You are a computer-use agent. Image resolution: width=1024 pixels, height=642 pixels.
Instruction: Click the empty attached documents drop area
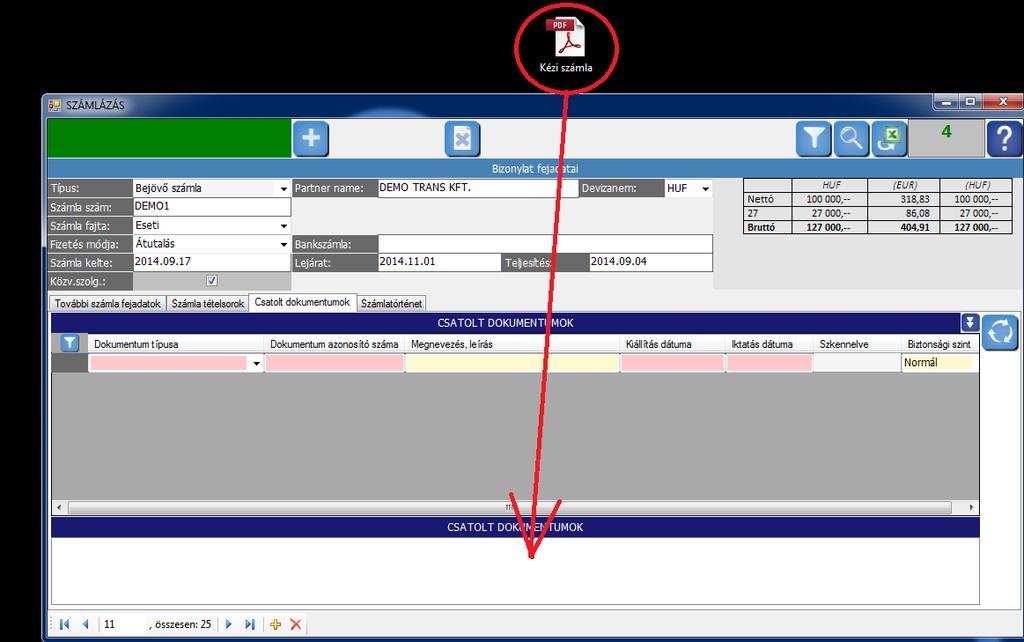(x=515, y=571)
